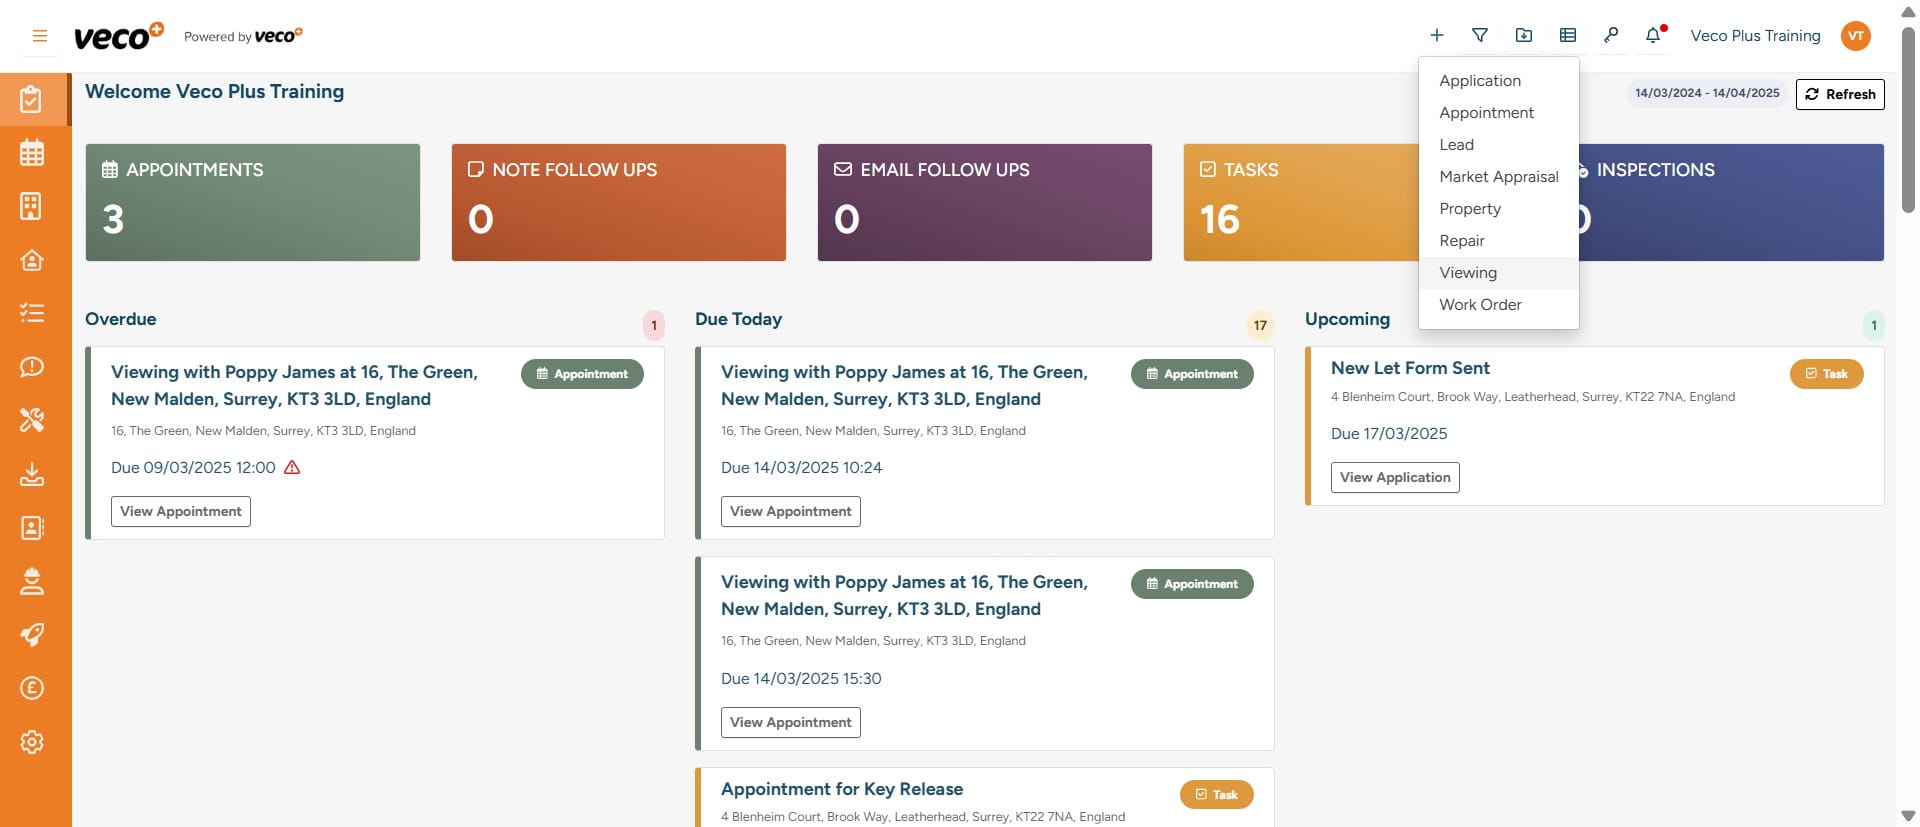Open the calendar sidebar icon

[32, 153]
